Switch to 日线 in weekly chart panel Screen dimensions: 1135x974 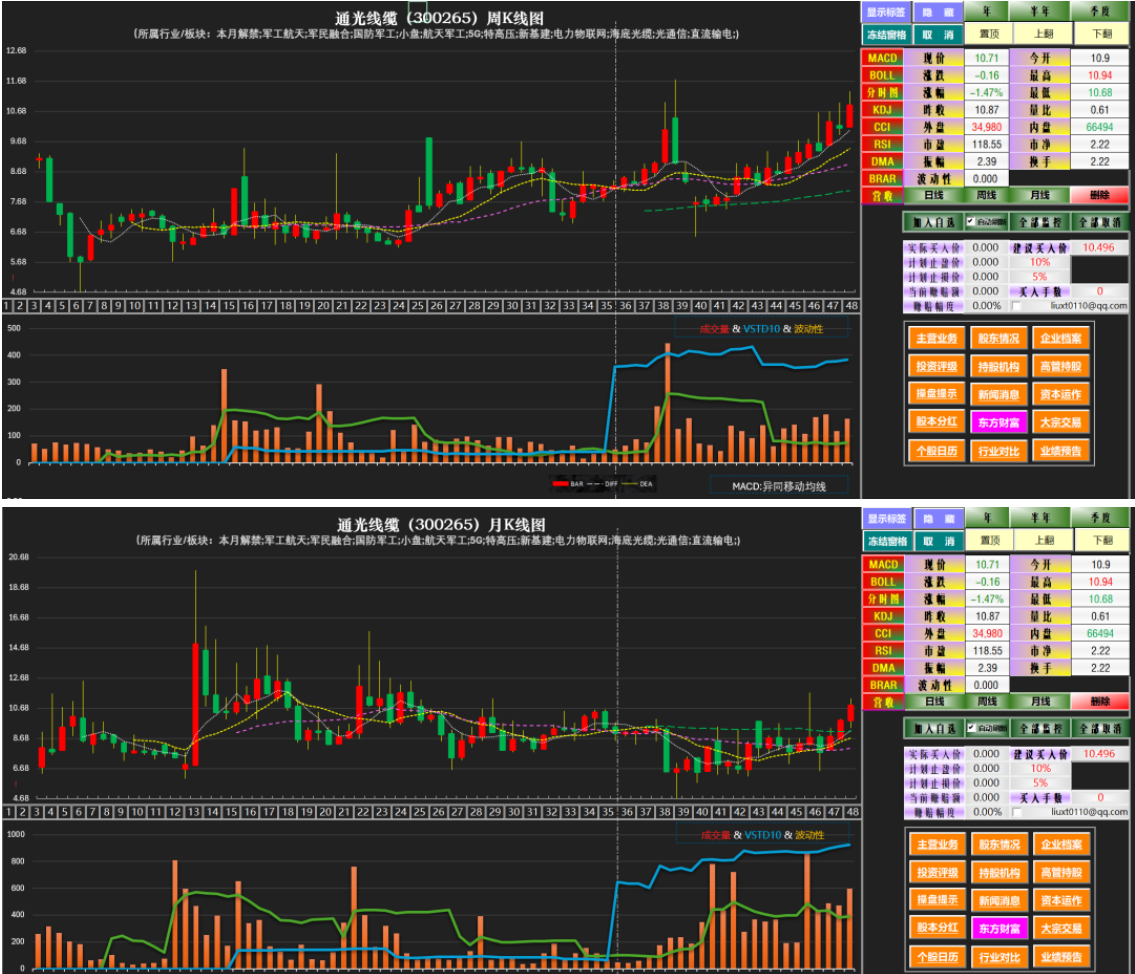pos(934,195)
